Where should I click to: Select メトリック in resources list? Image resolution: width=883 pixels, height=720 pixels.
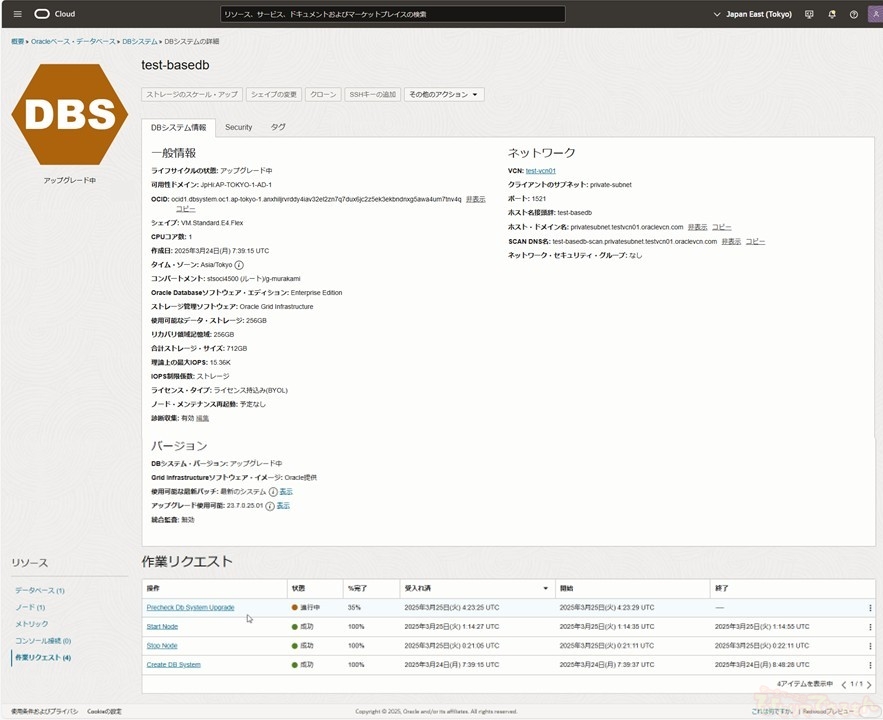[x=32, y=624]
